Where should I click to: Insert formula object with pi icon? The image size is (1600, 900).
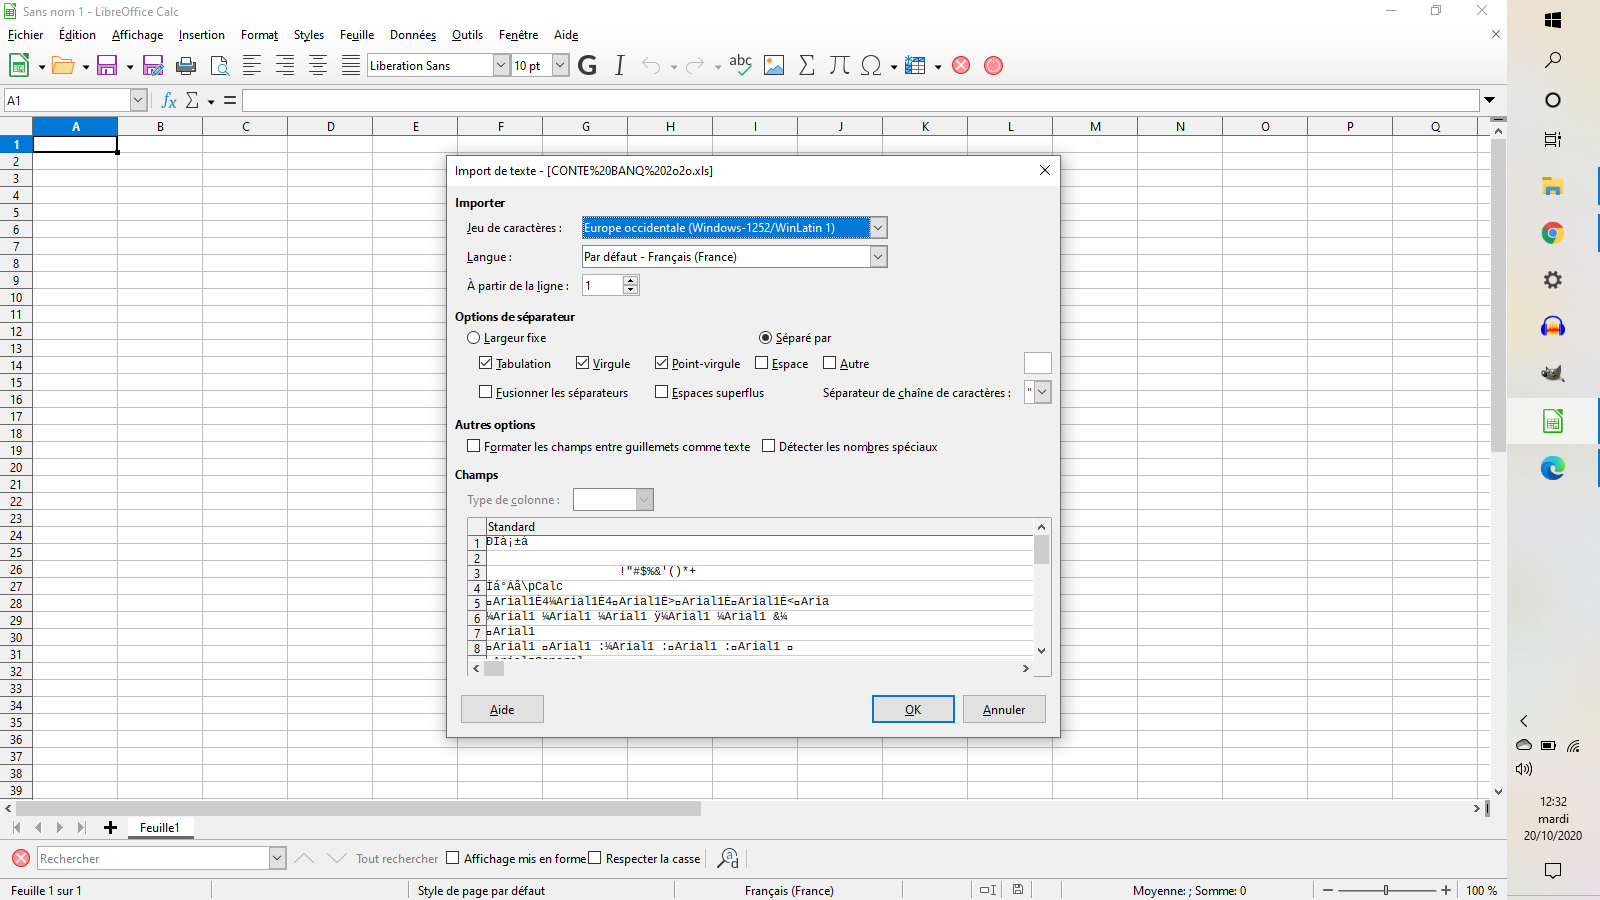[x=840, y=65]
